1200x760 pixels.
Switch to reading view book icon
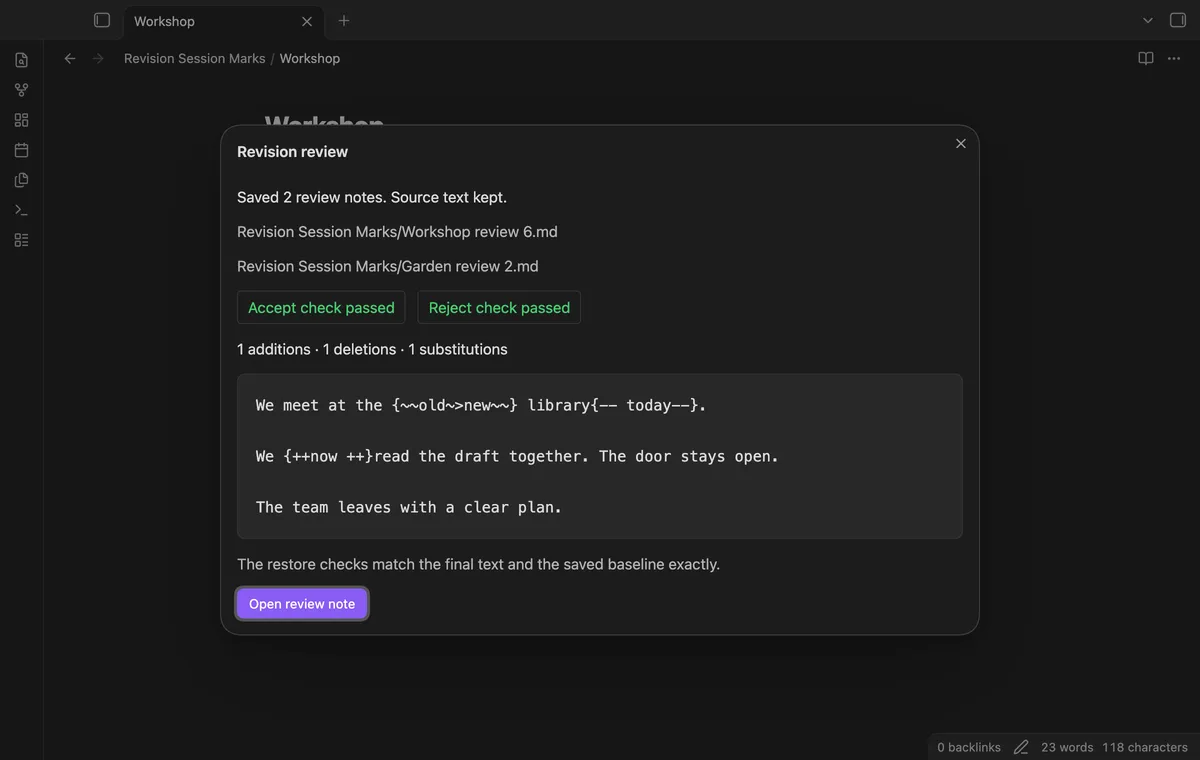1146,58
